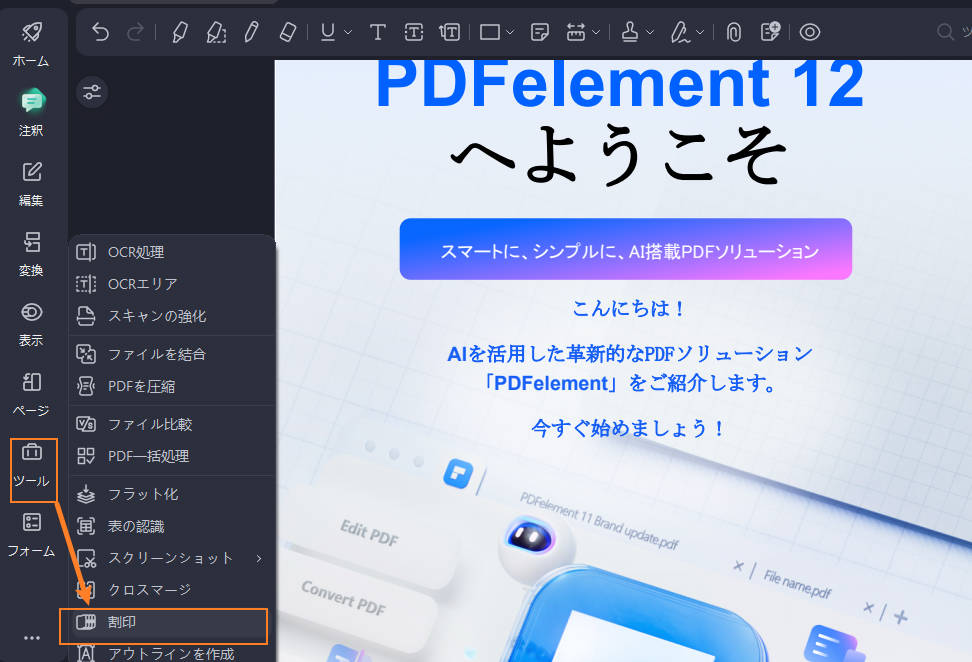Undo the last action

pyautogui.click(x=99, y=31)
